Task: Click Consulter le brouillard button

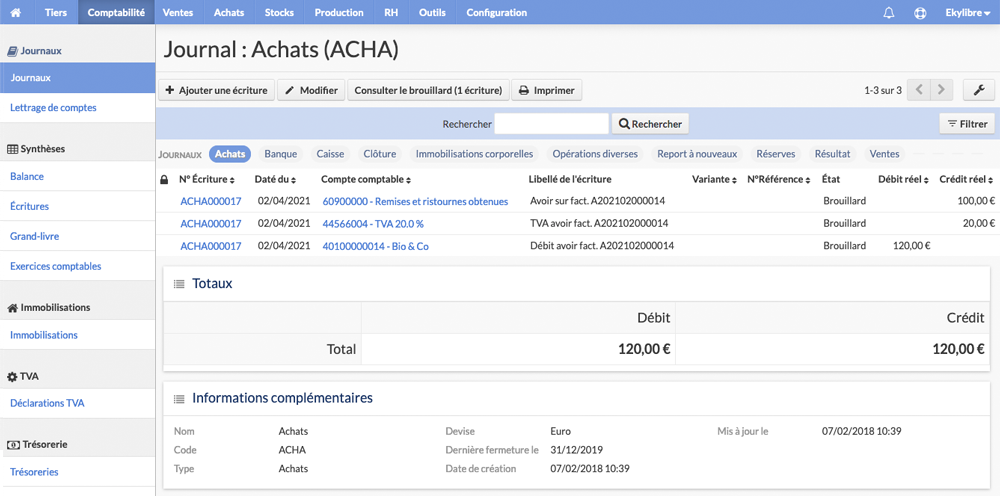Action: coord(429,91)
